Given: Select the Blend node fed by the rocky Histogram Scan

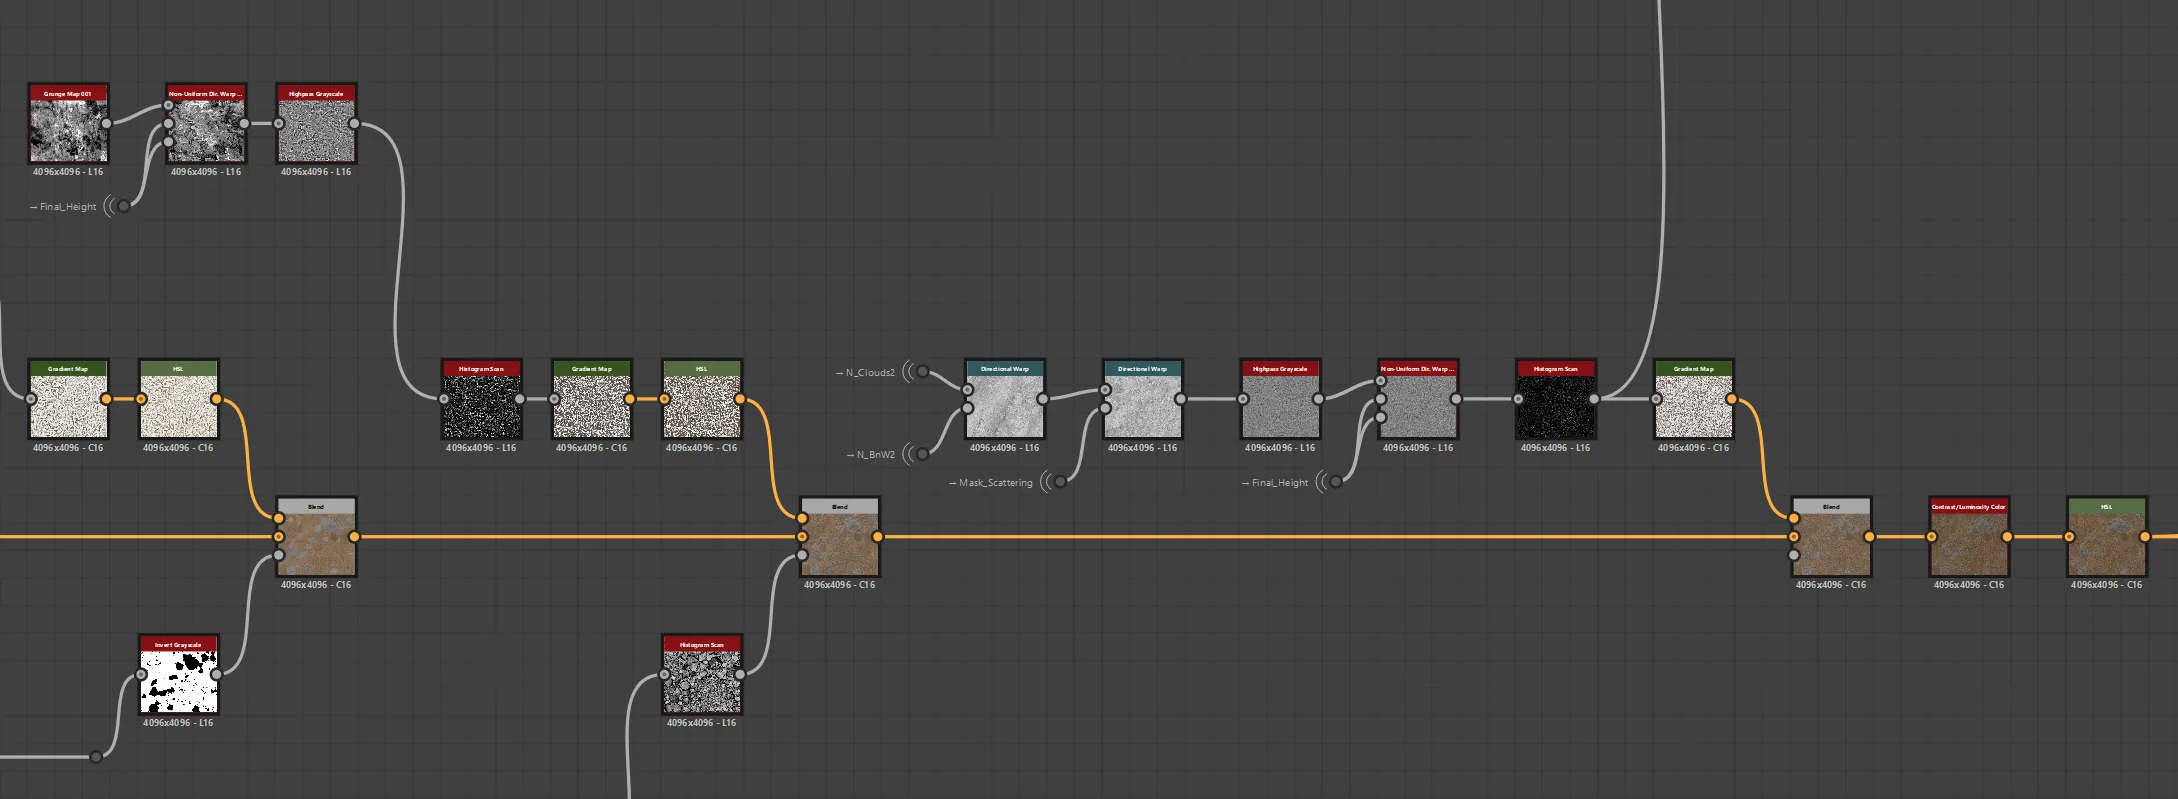Looking at the screenshot, I should [x=840, y=537].
